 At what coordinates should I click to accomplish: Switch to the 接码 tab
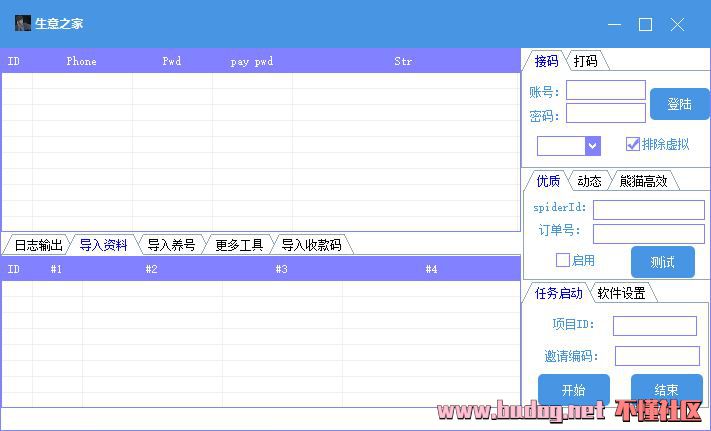546,61
